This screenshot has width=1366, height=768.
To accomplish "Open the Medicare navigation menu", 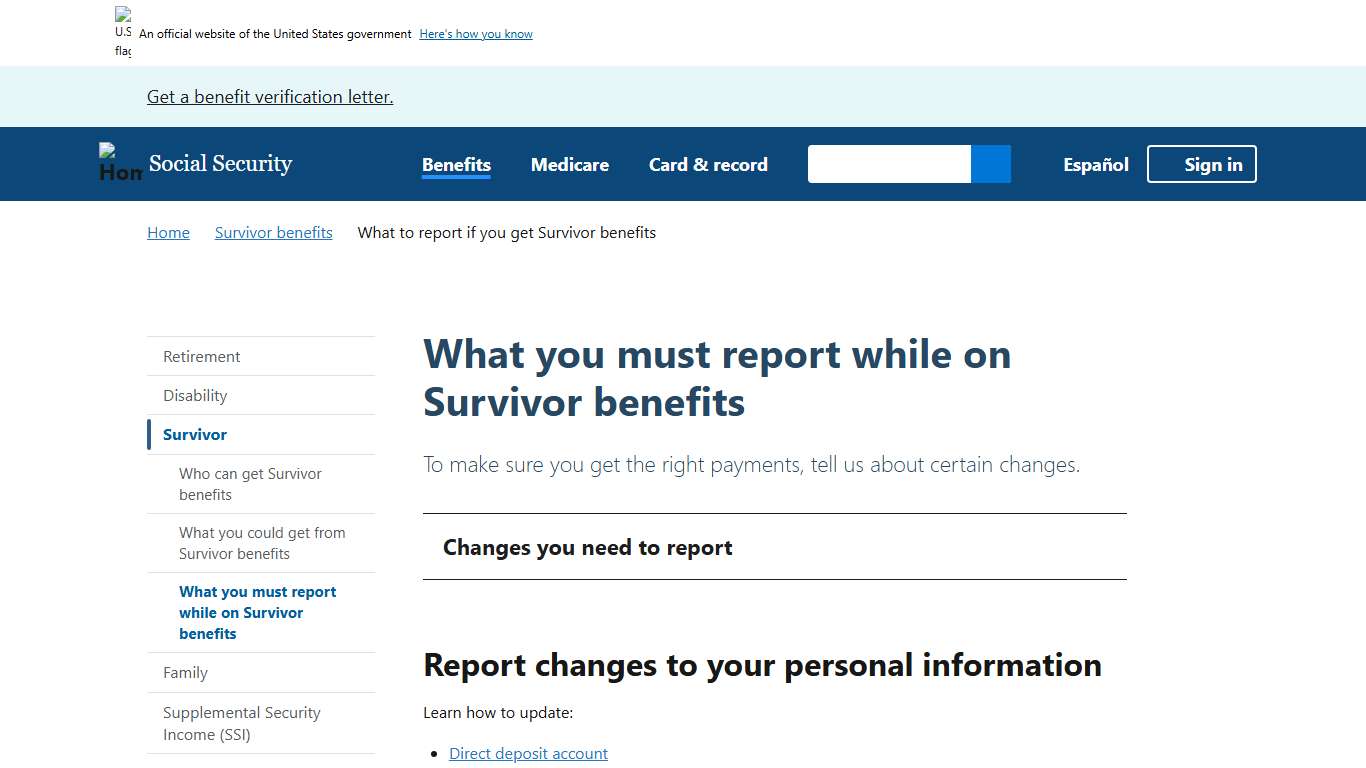I will 569,164.
